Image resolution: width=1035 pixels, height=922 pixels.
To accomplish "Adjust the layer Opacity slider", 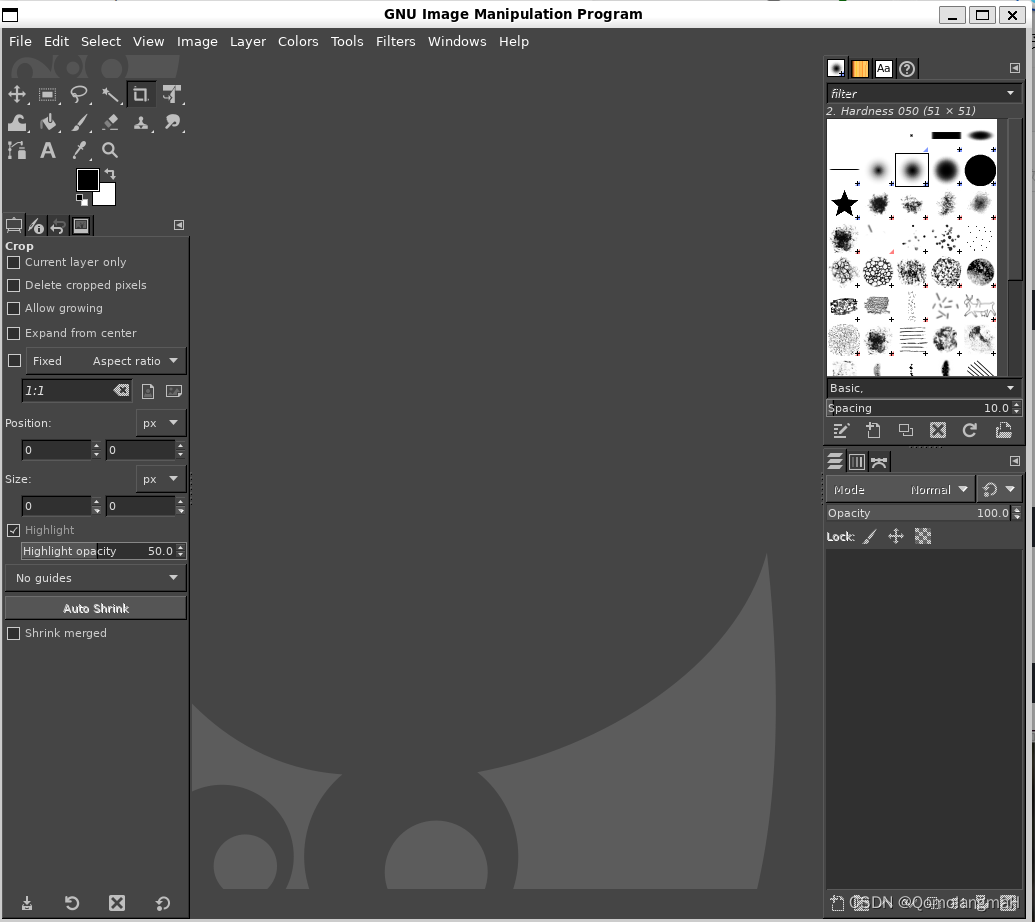I will [923, 513].
